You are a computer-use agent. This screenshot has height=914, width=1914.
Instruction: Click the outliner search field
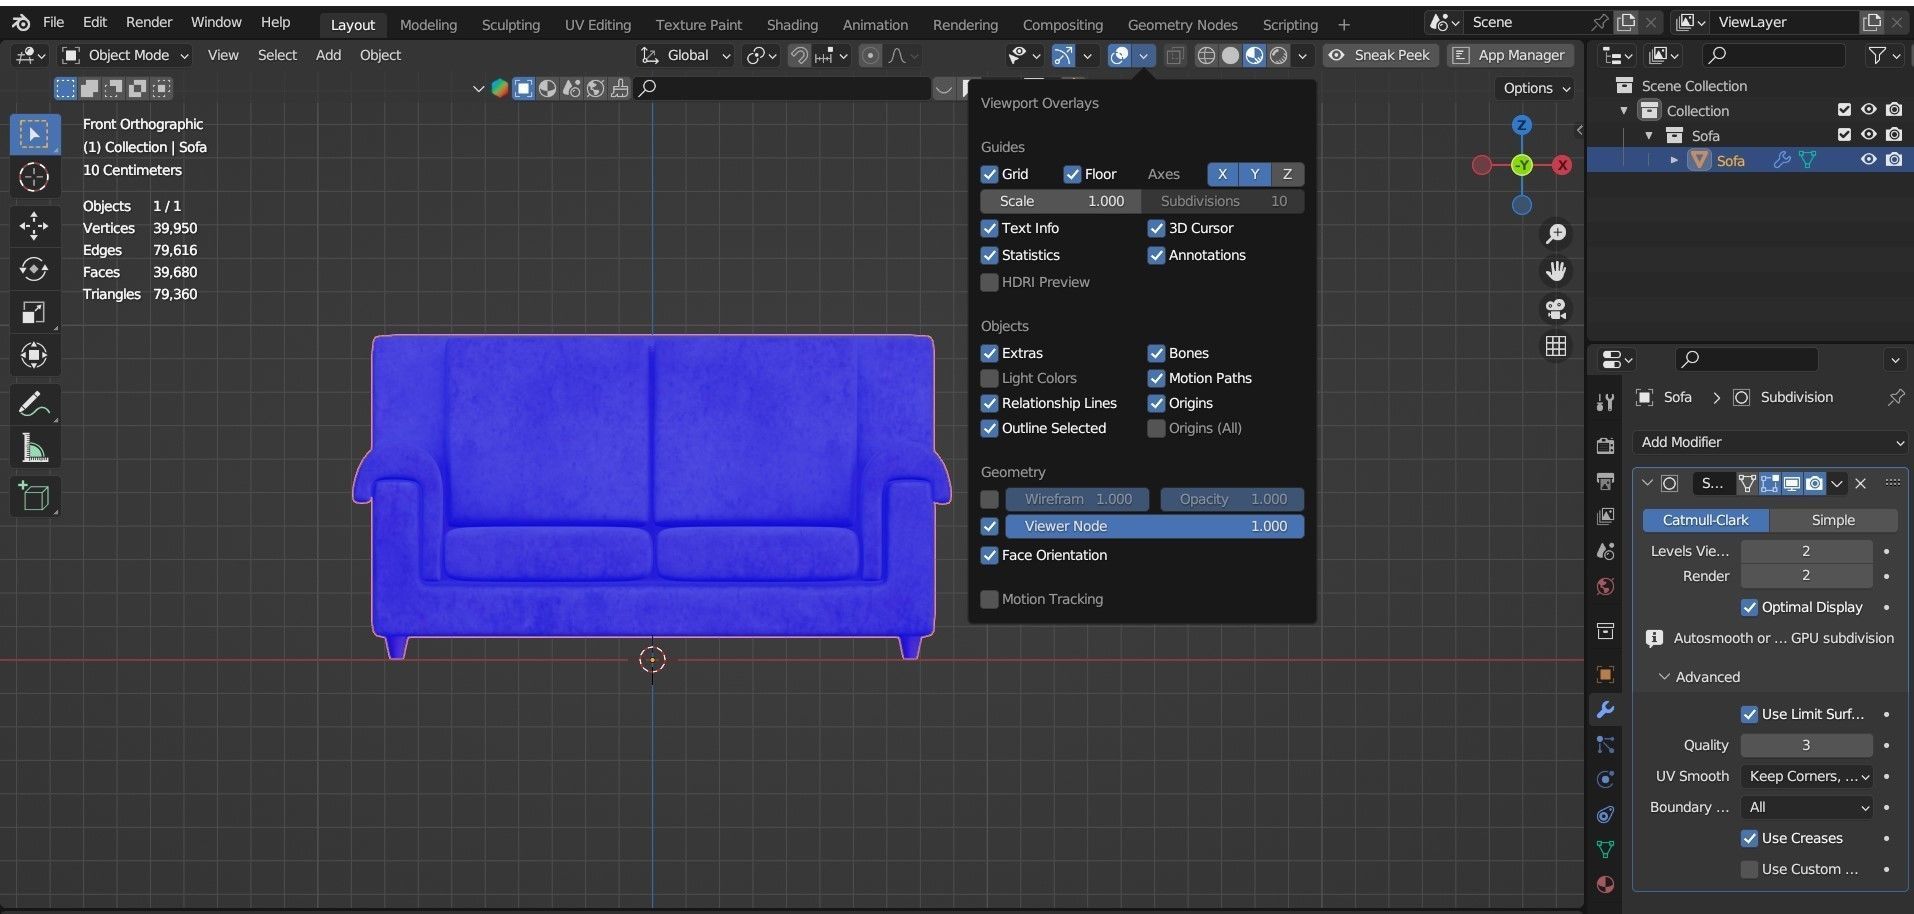(x=1773, y=56)
